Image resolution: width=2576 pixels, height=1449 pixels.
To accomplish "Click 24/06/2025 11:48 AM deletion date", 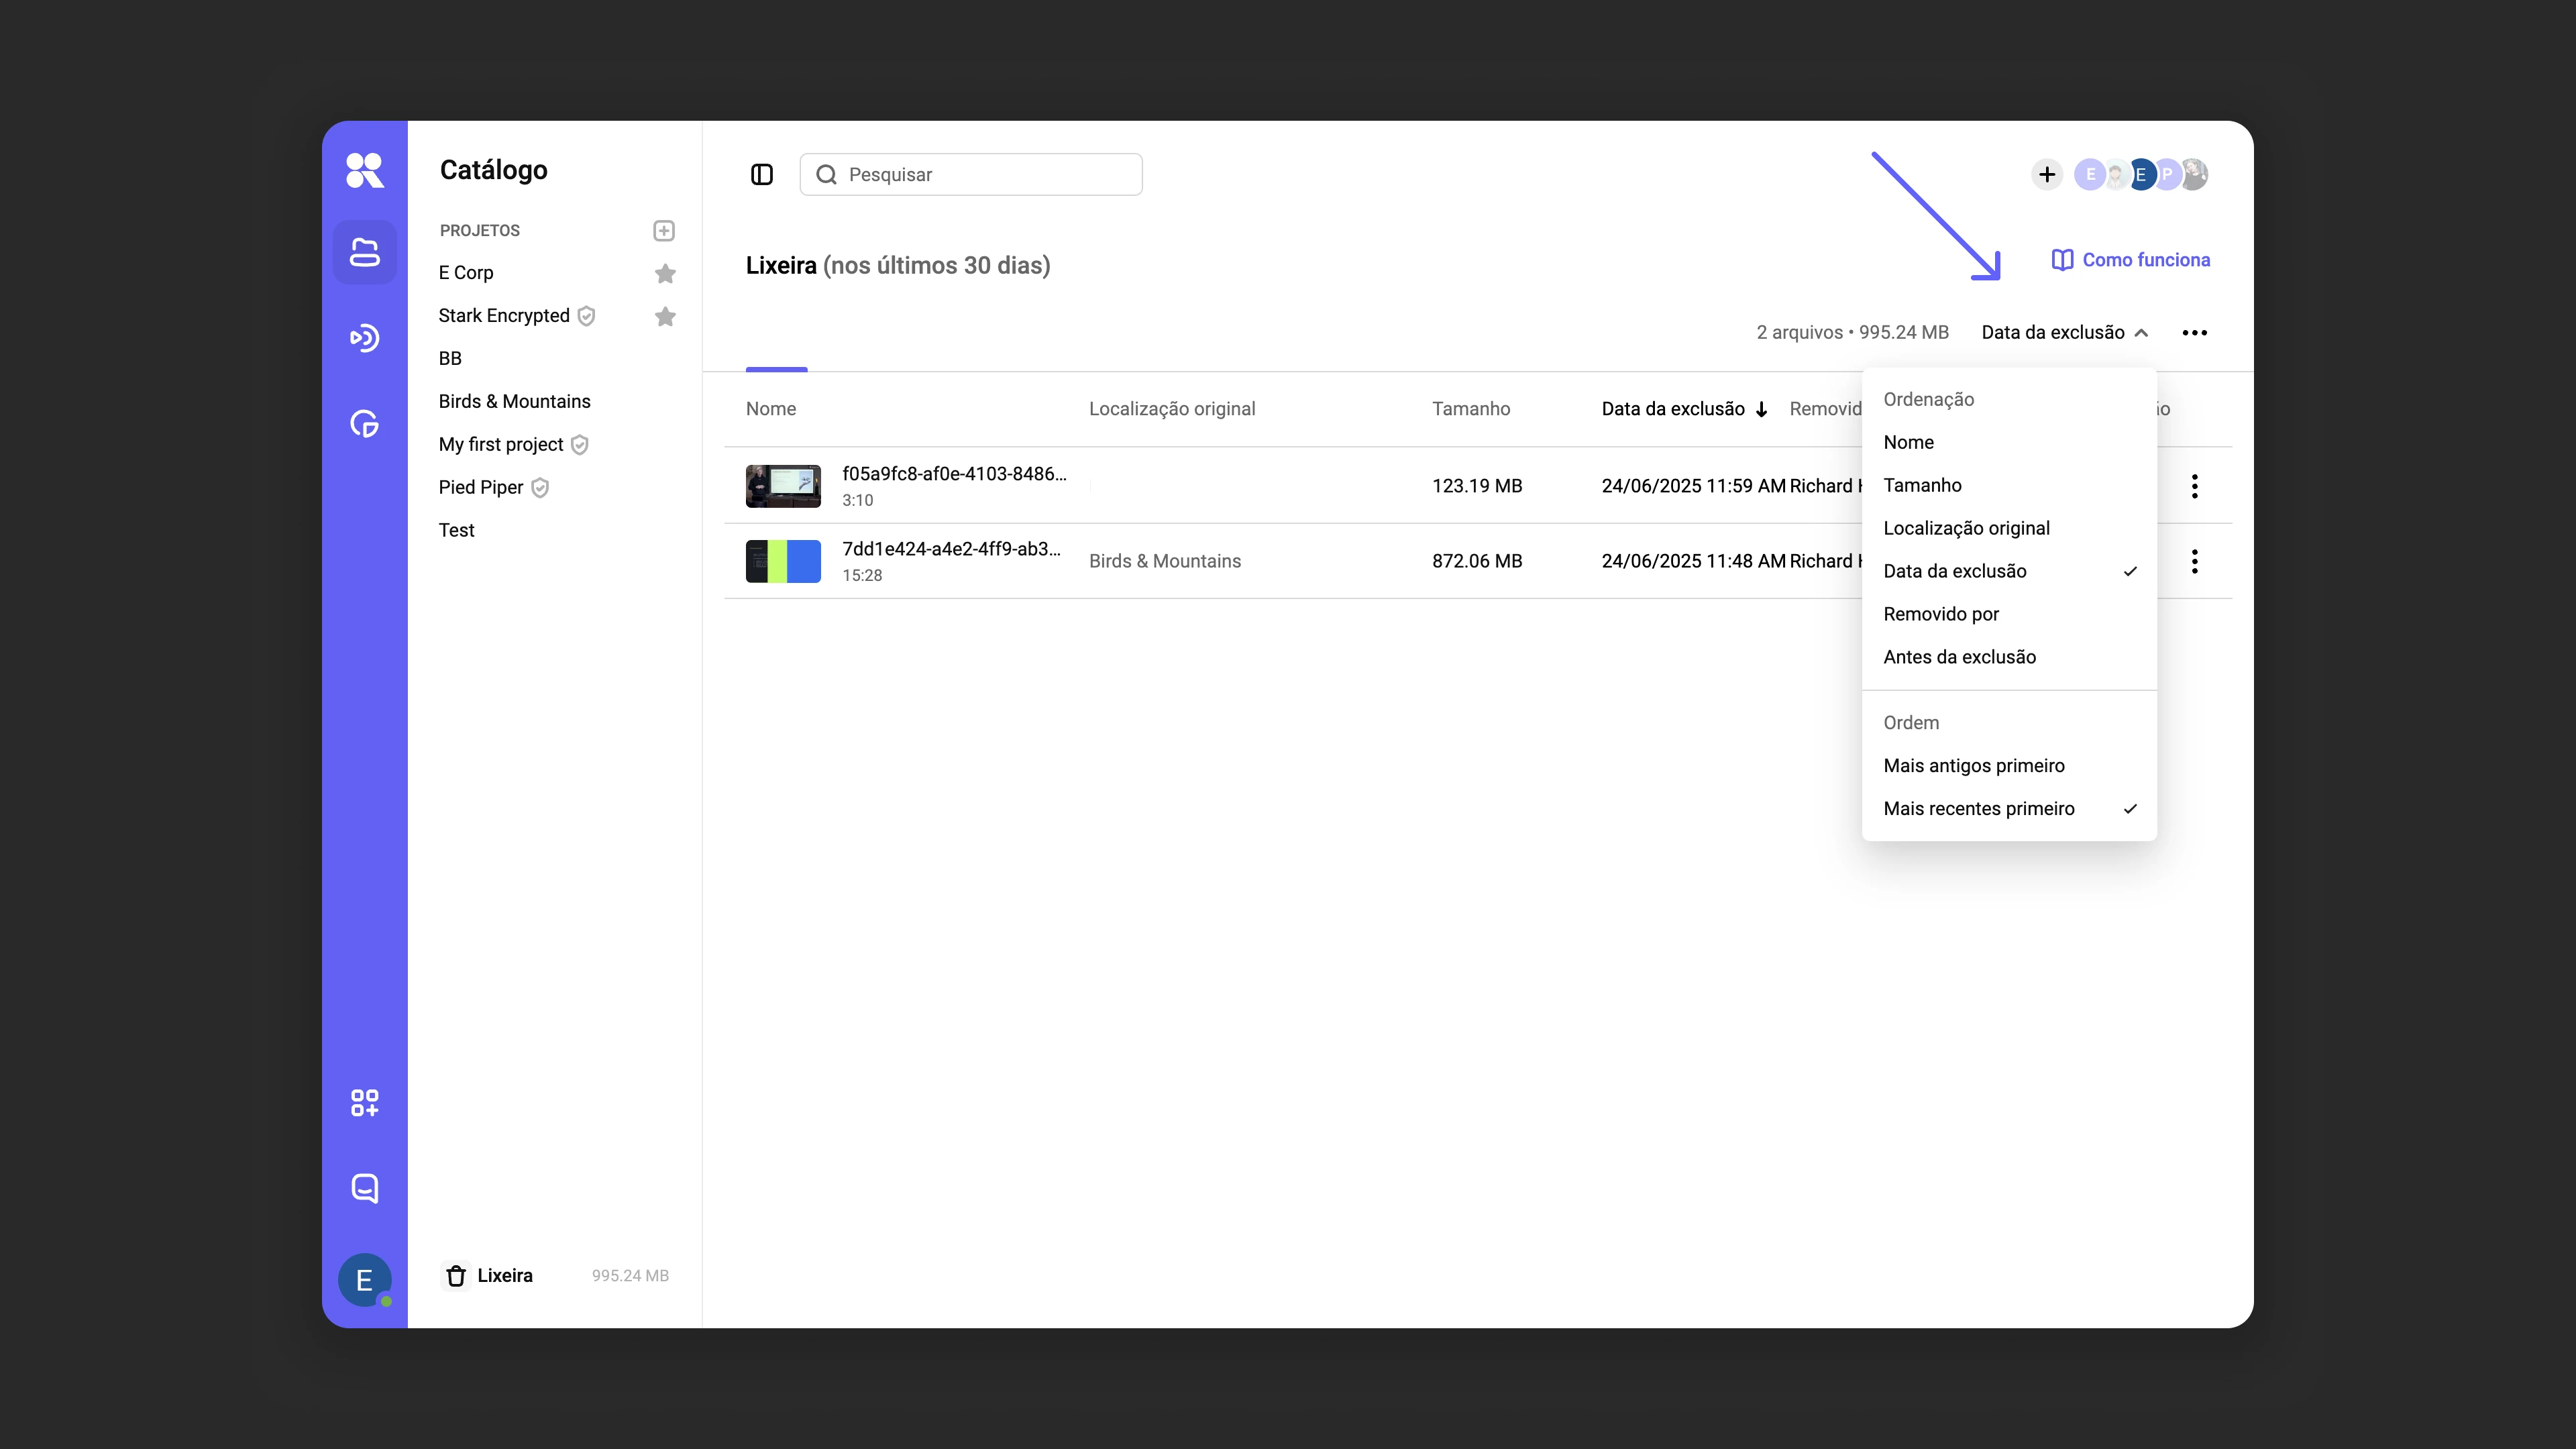I will [x=1693, y=562].
